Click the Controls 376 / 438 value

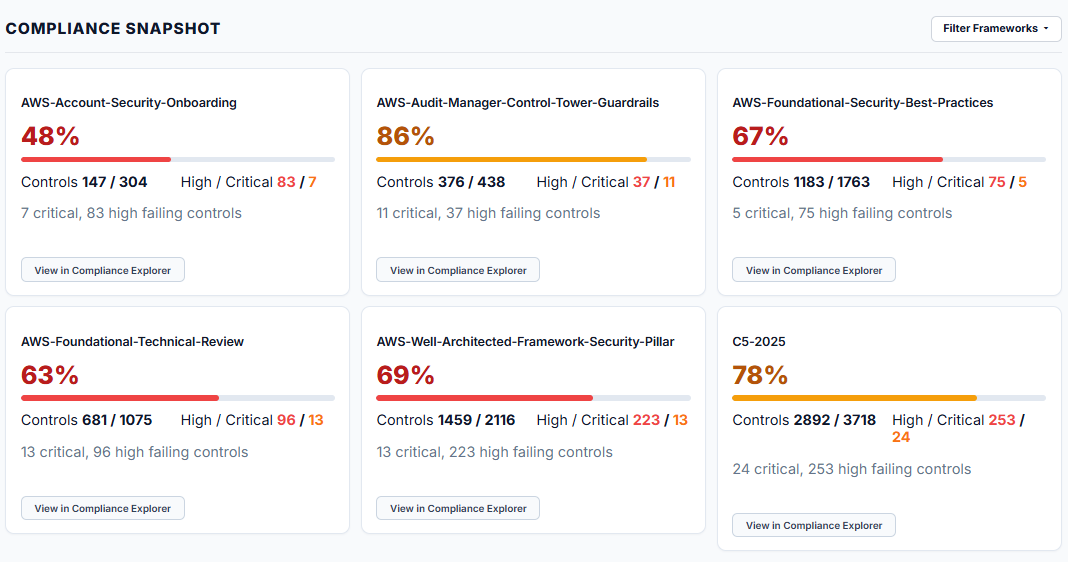(441, 182)
